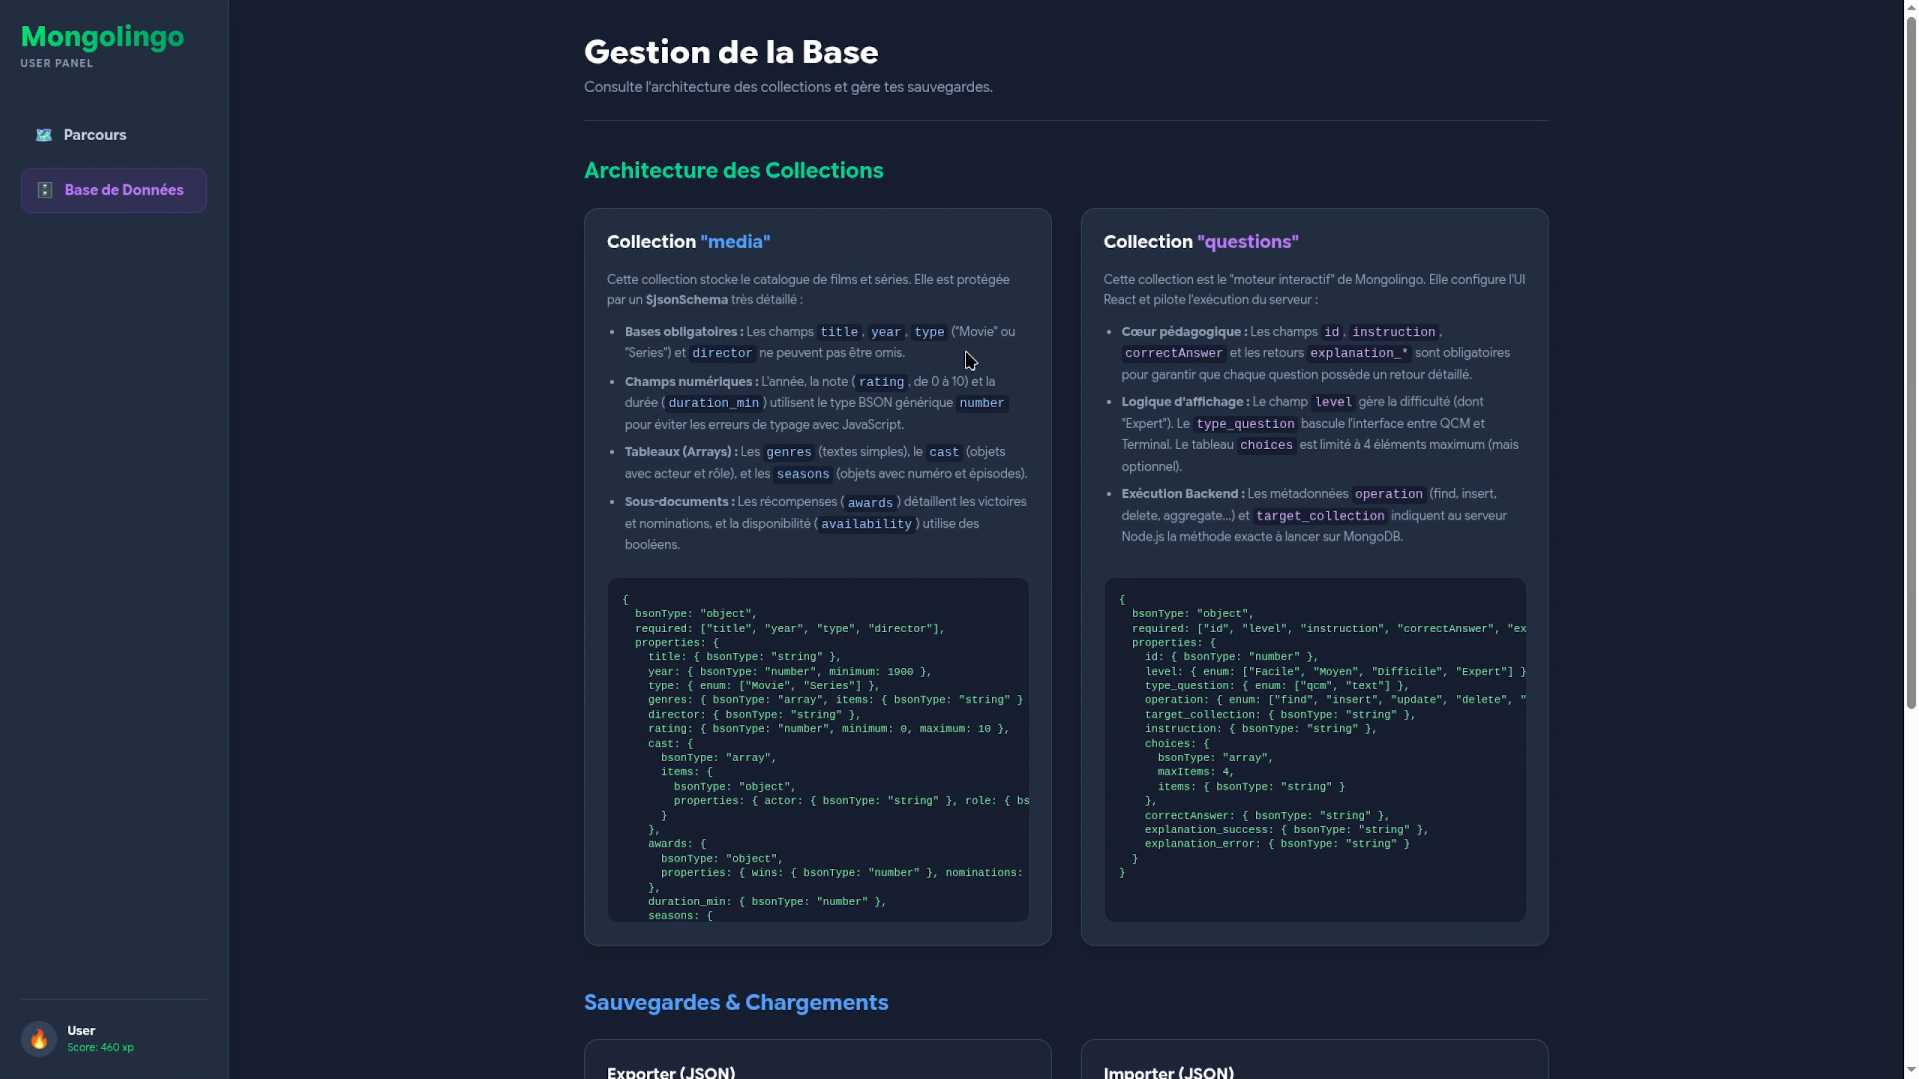Click the "instruction" code tag

[1393, 332]
